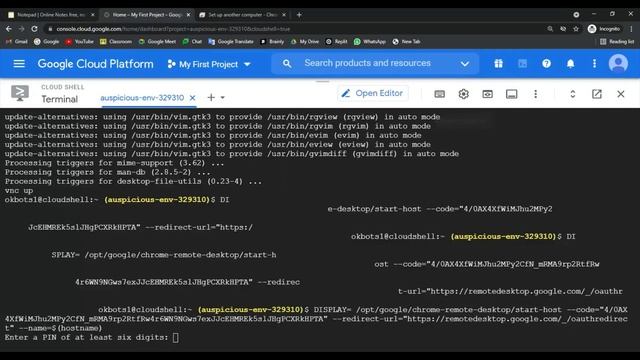Open the Google Cloud navigation hamburger menu
This screenshot has height=360, width=640.
(19, 64)
